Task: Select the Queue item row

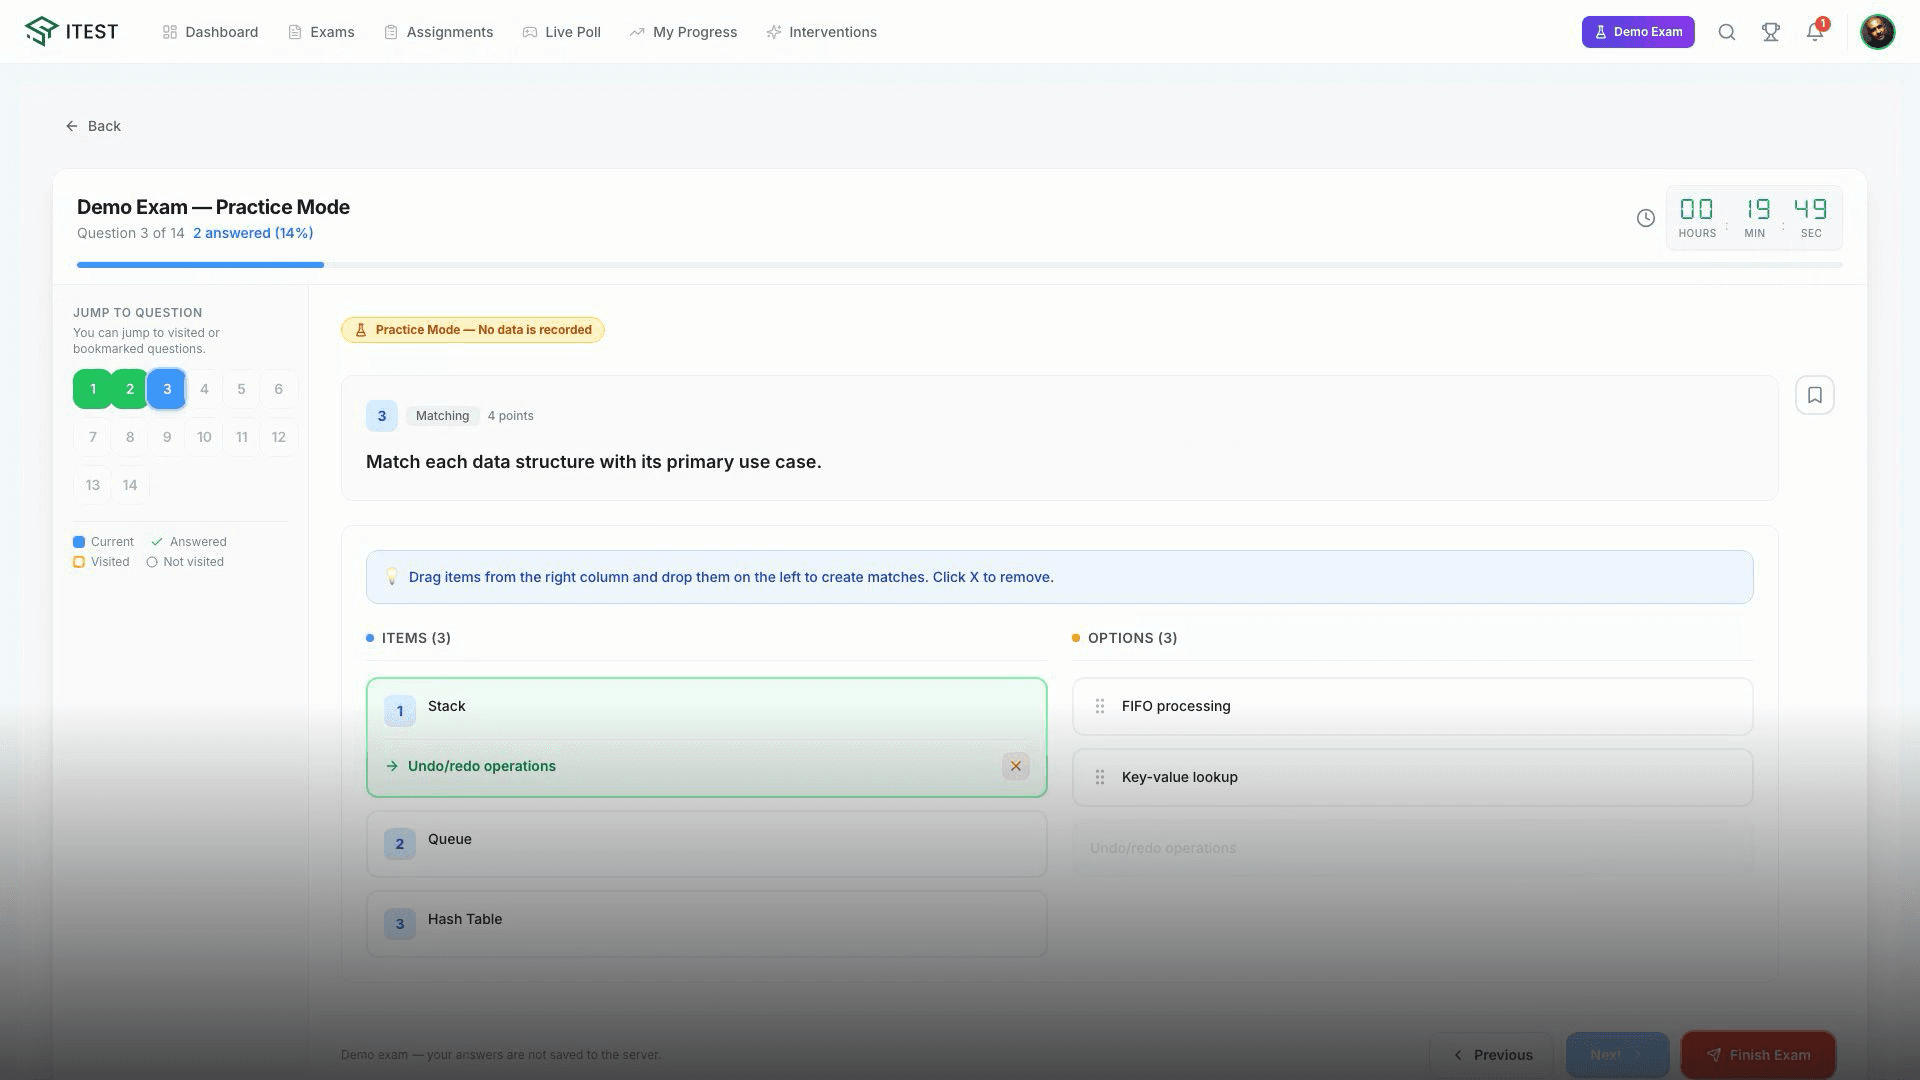Action: 706,844
